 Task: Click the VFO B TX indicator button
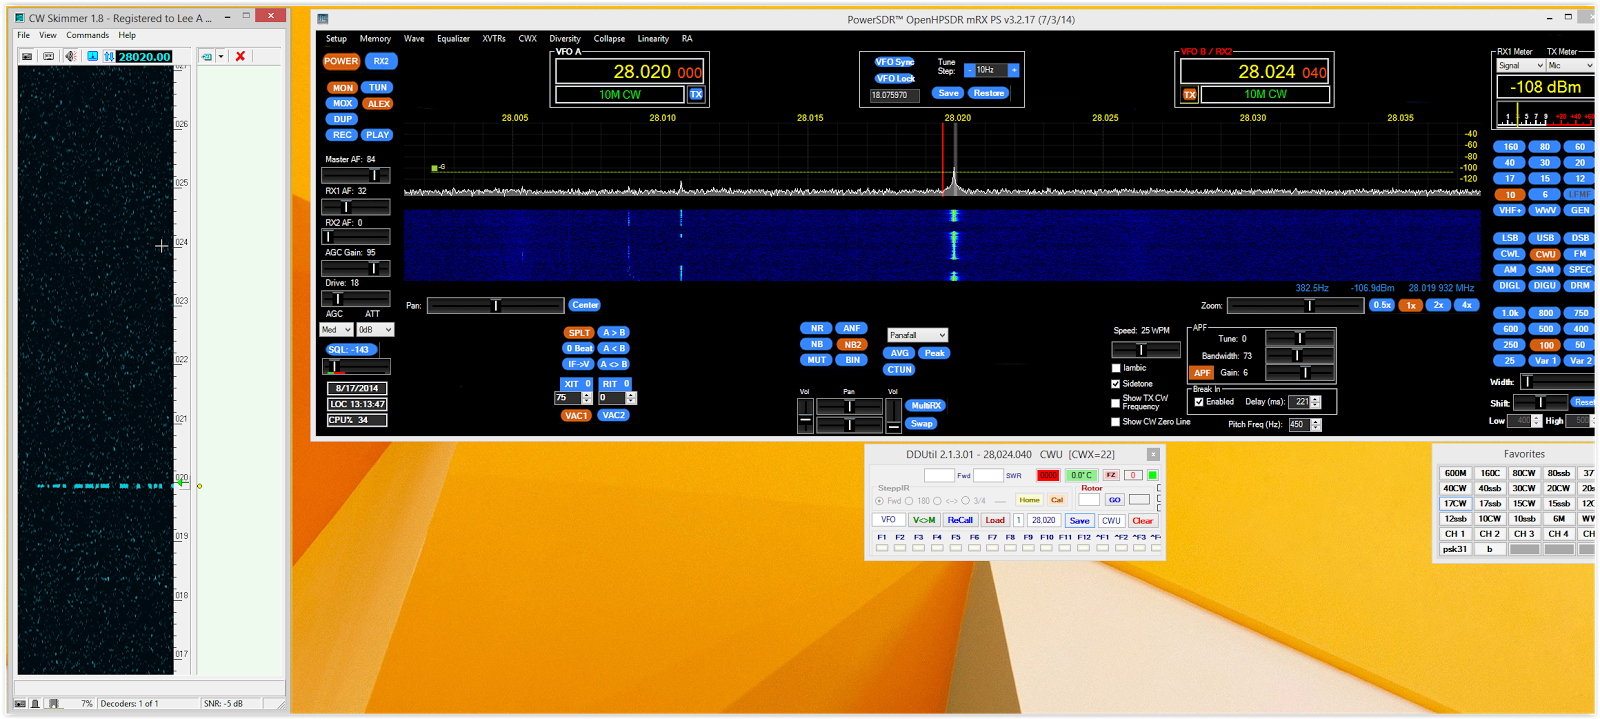[1190, 94]
